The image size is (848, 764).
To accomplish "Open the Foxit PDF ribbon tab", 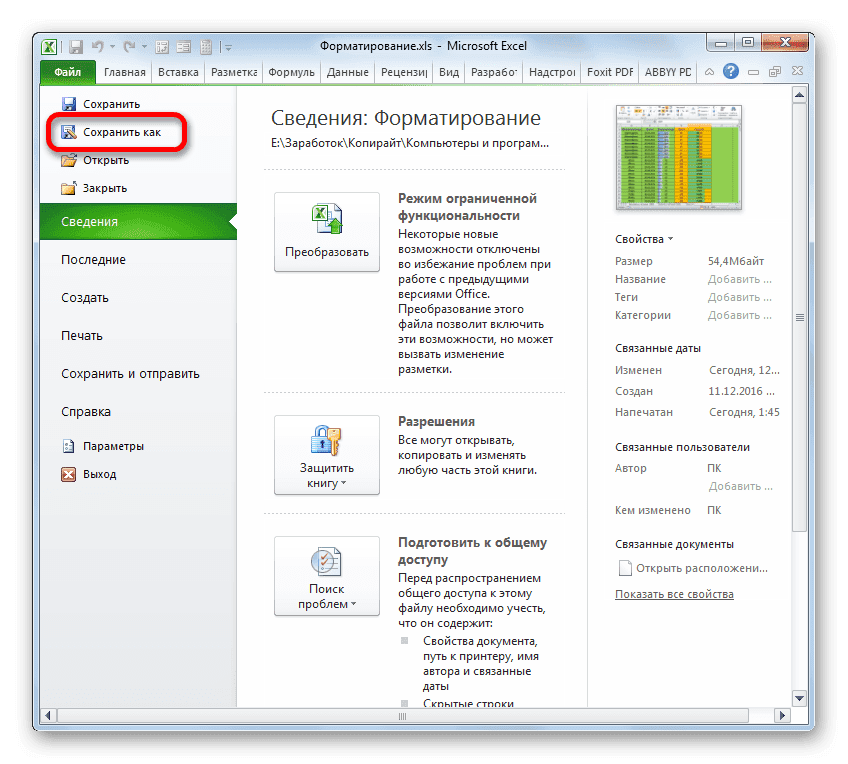I will tap(610, 72).
